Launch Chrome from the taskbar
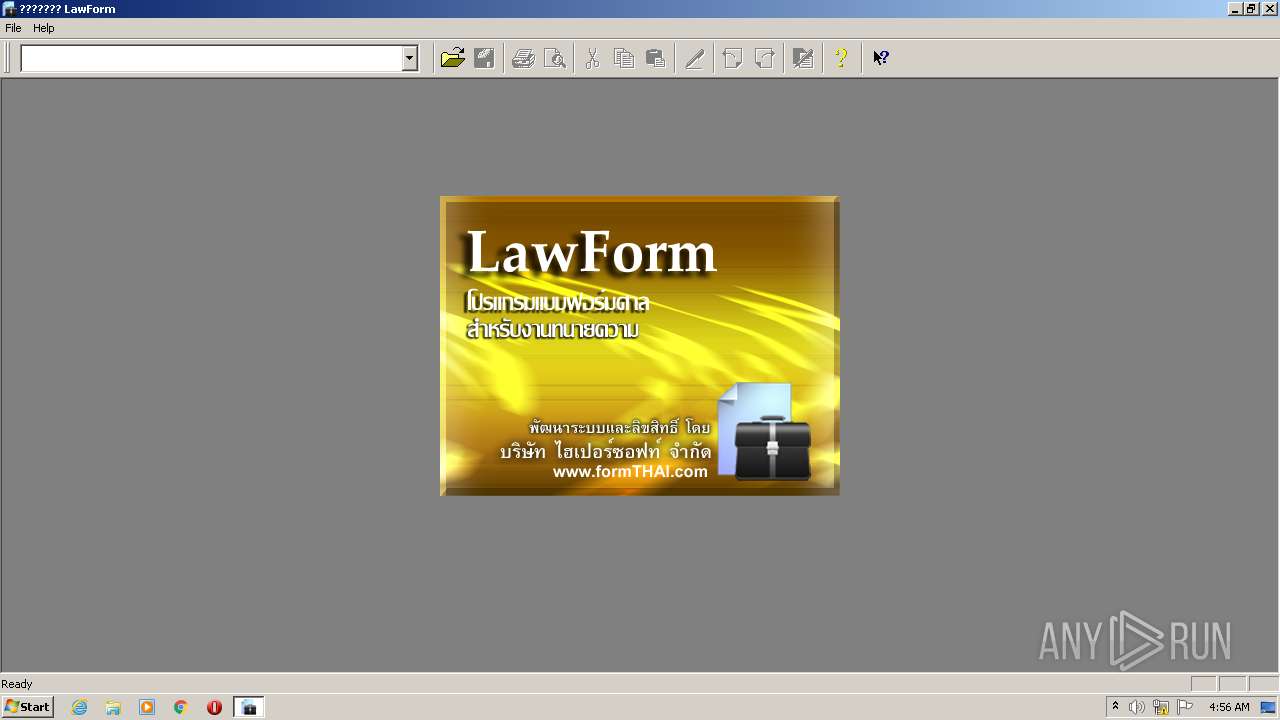Image resolution: width=1280 pixels, height=720 pixels. (x=181, y=707)
